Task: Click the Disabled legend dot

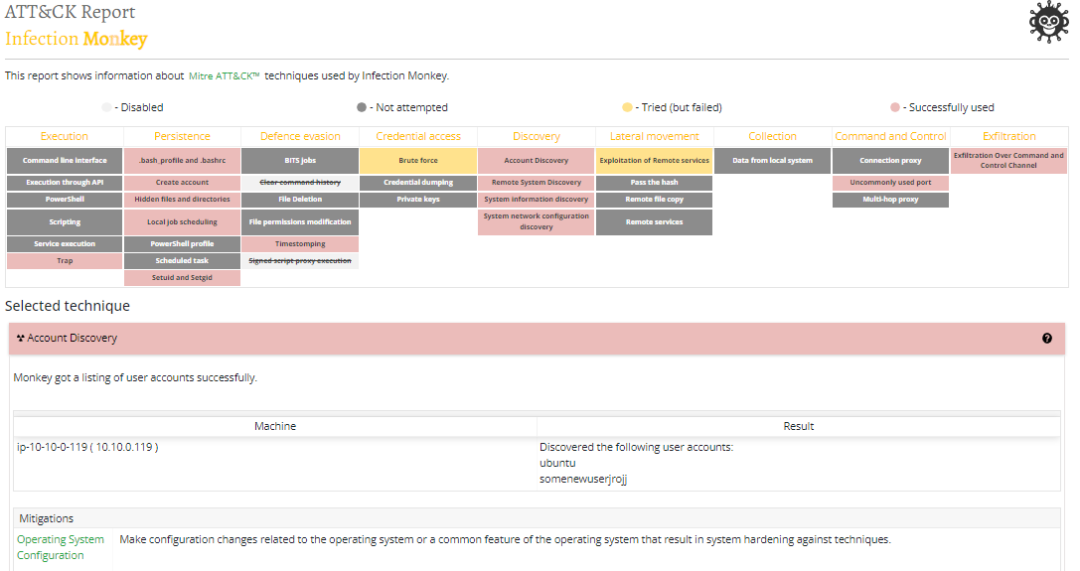Action: pos(106,107)
